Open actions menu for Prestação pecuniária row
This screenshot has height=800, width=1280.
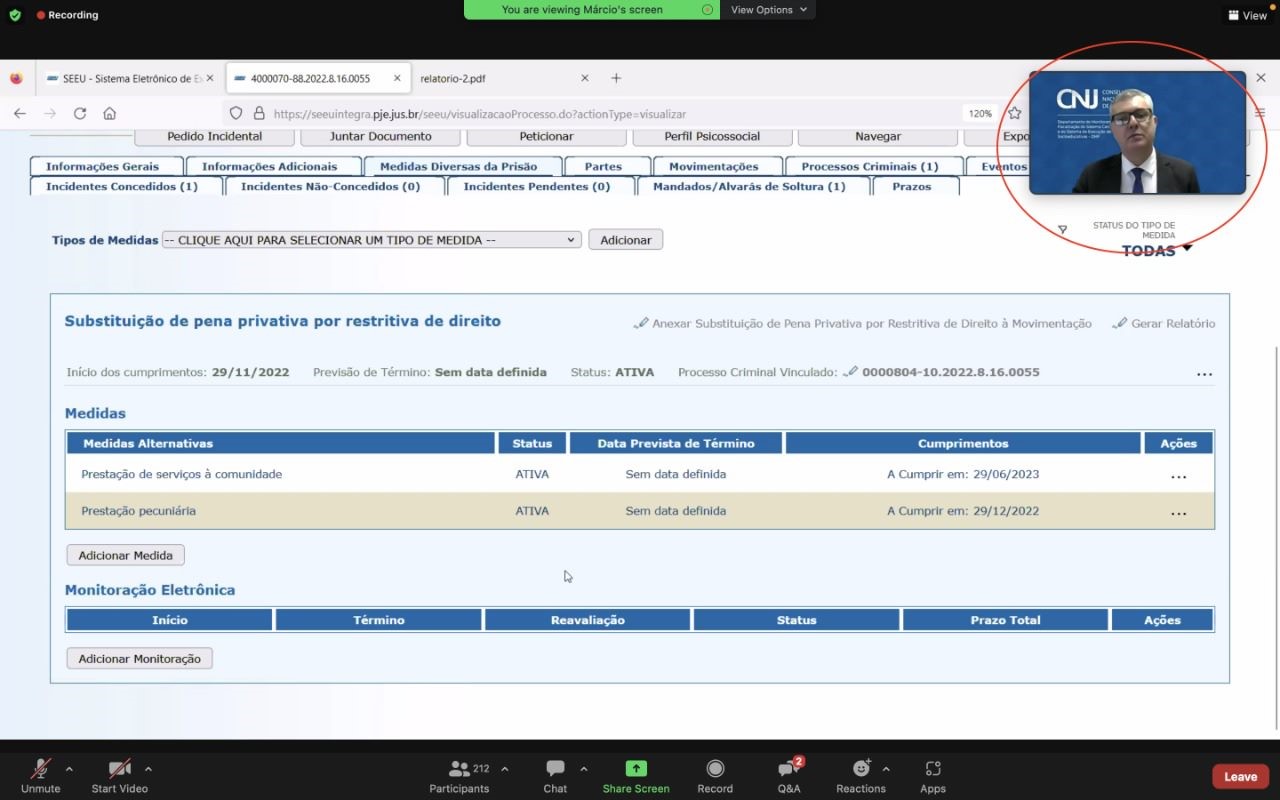pyautogui.click(x=1178, y=512)
